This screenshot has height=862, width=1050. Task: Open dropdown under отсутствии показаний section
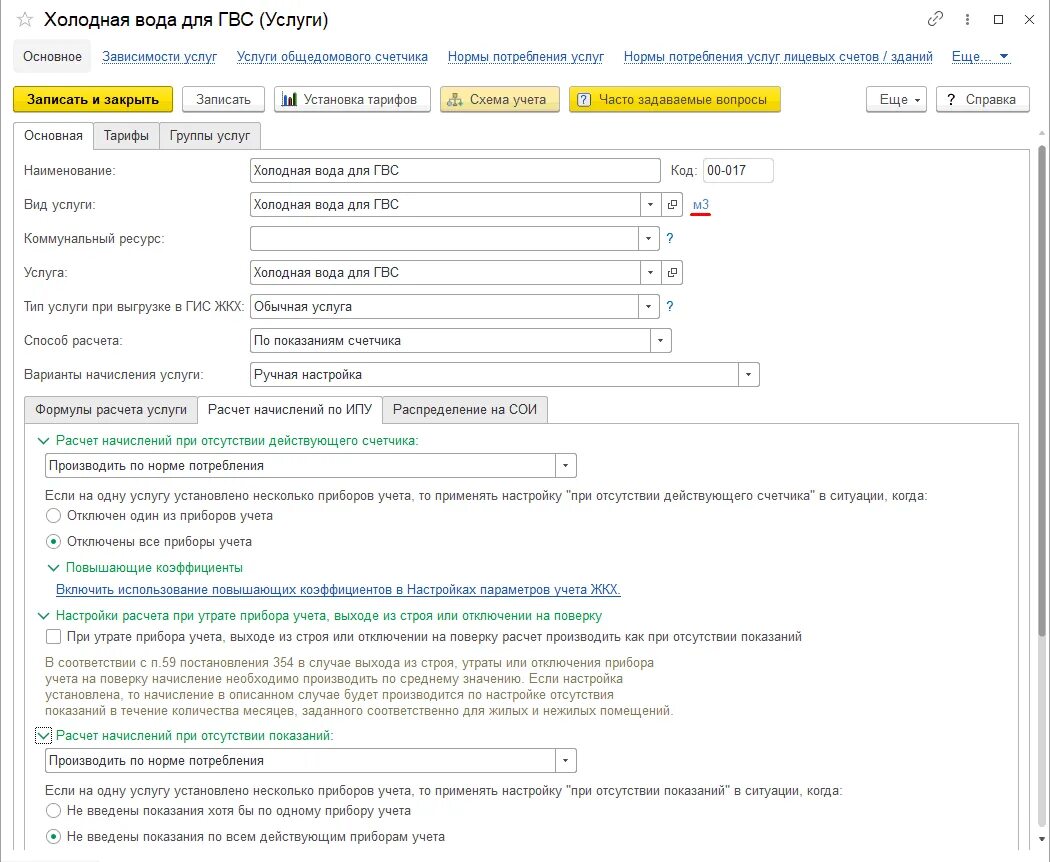tap(566, 761)
